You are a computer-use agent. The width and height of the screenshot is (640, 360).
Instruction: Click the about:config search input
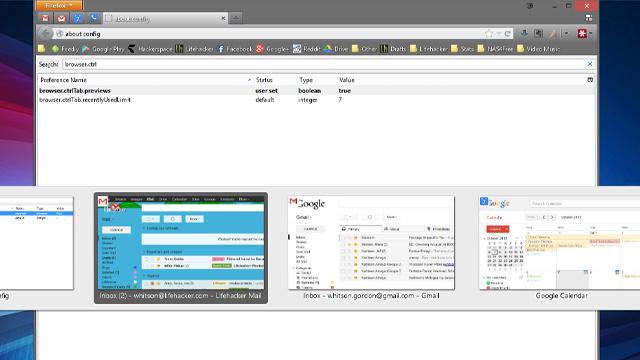tap(324, 64)
